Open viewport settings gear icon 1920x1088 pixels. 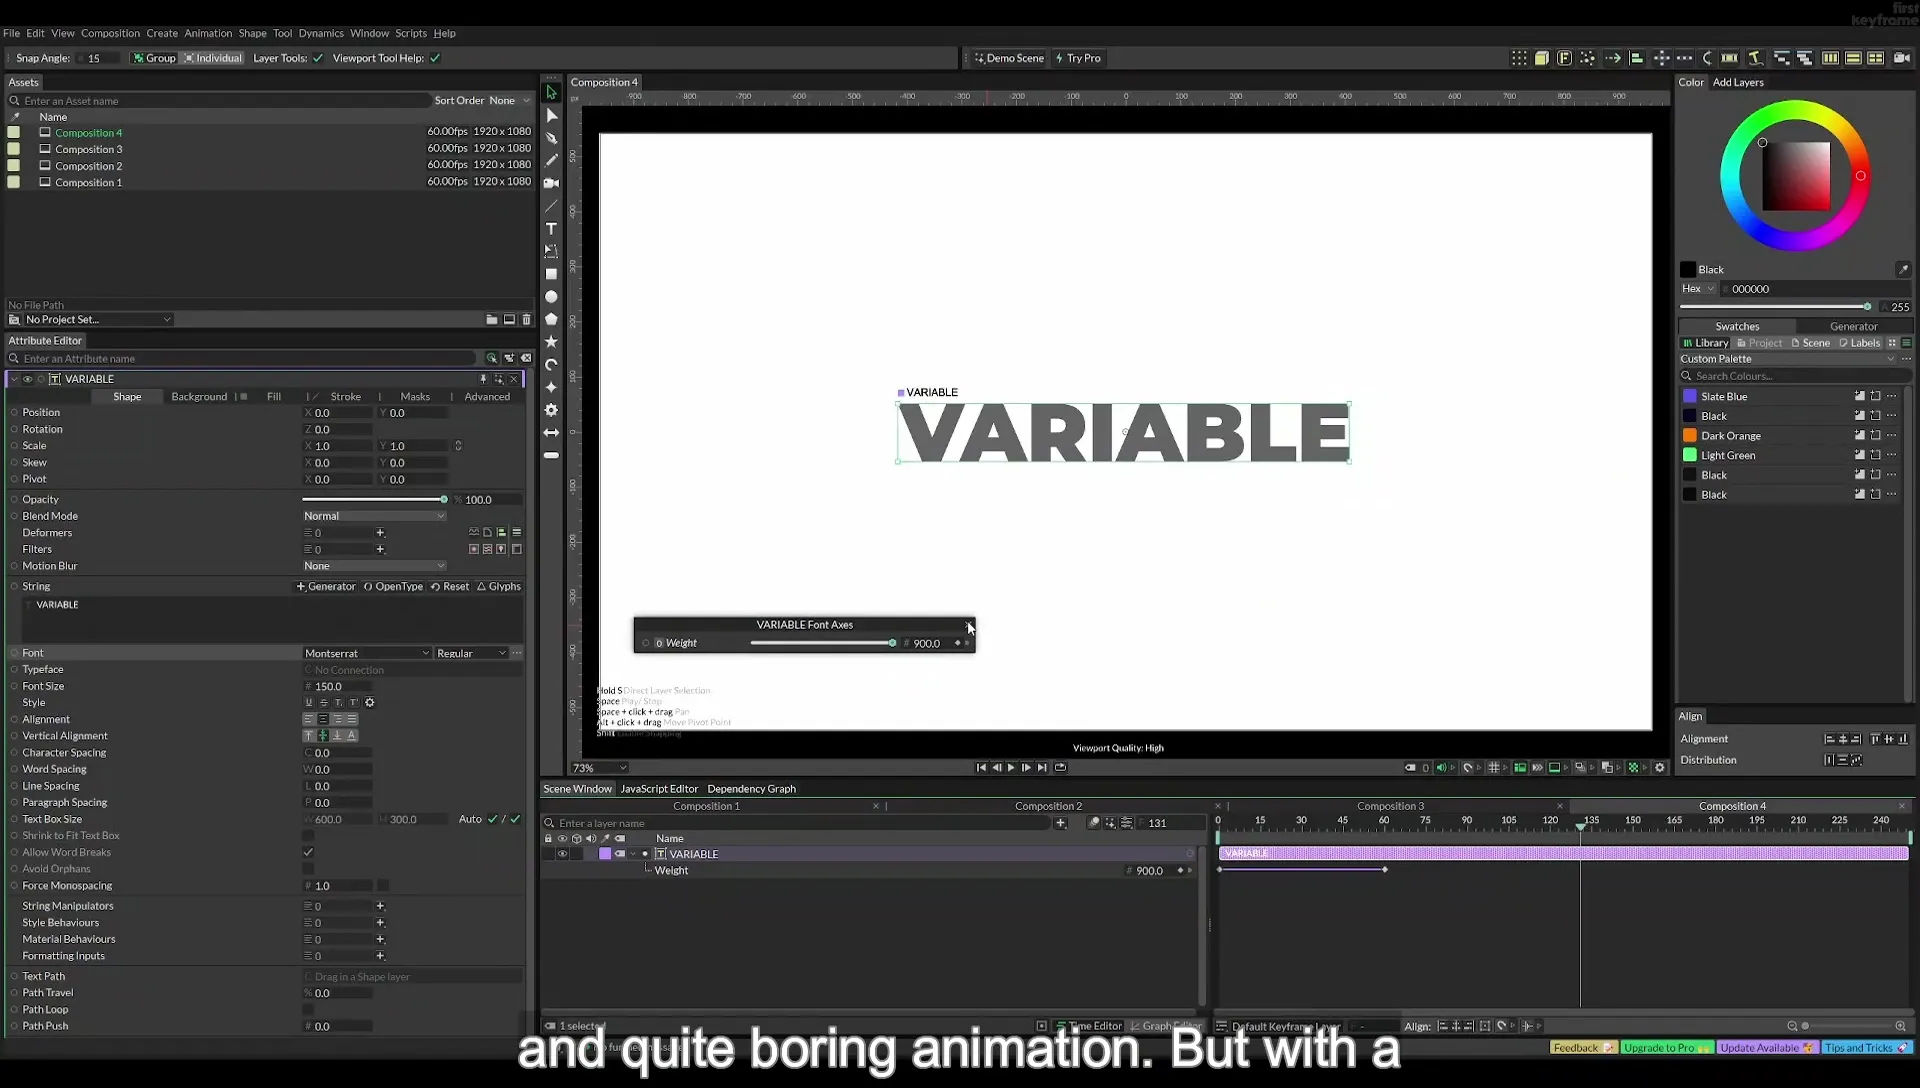pos(1660,768)
